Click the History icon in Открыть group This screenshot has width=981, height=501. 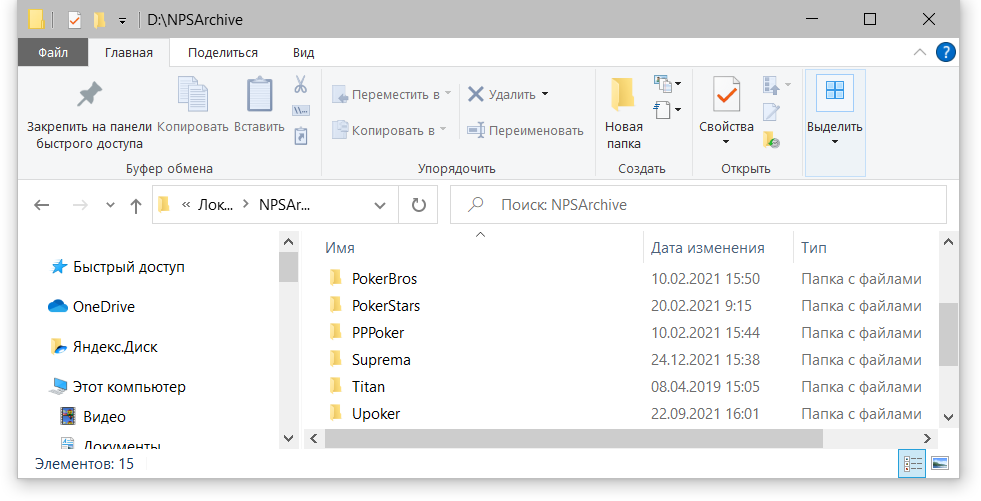771,139
